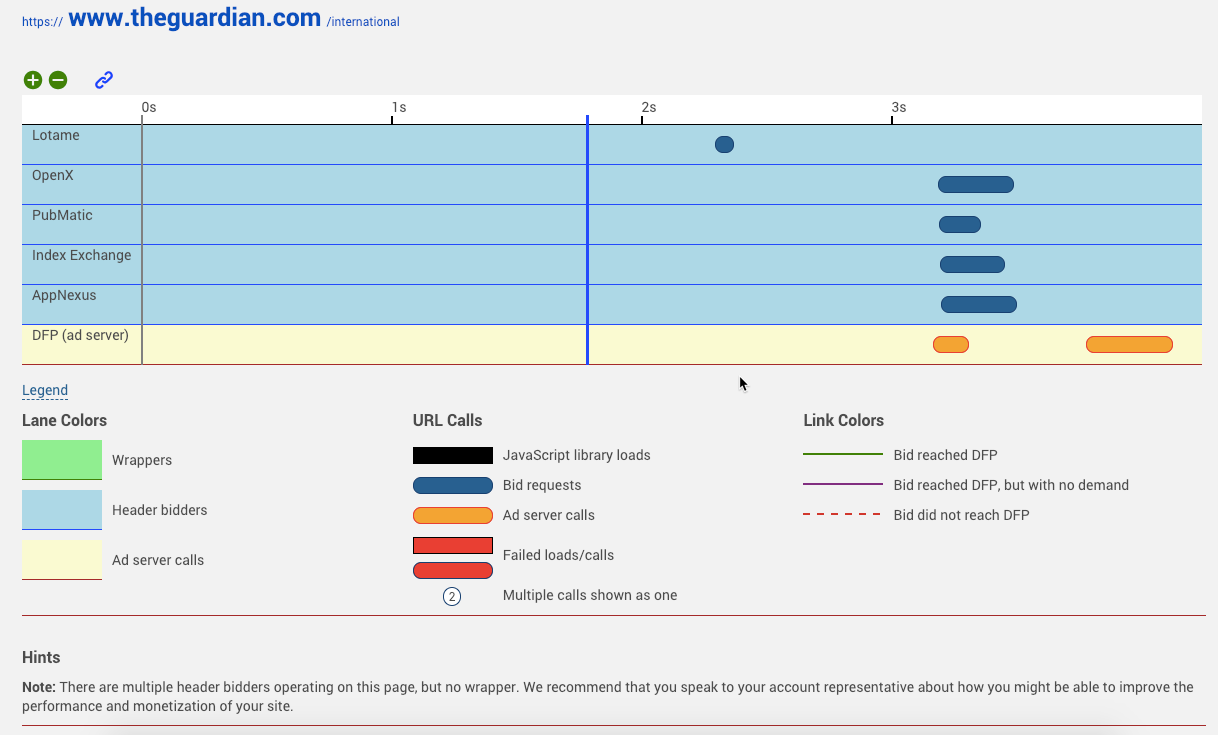Click the dark blue Bid requests legend pill

453,485
